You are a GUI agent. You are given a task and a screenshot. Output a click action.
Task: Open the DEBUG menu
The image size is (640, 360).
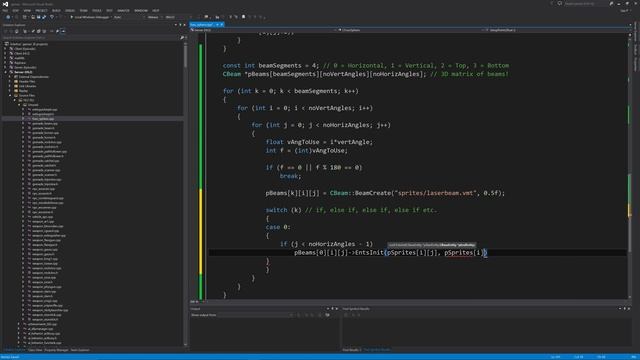click(x=70, y=11)
